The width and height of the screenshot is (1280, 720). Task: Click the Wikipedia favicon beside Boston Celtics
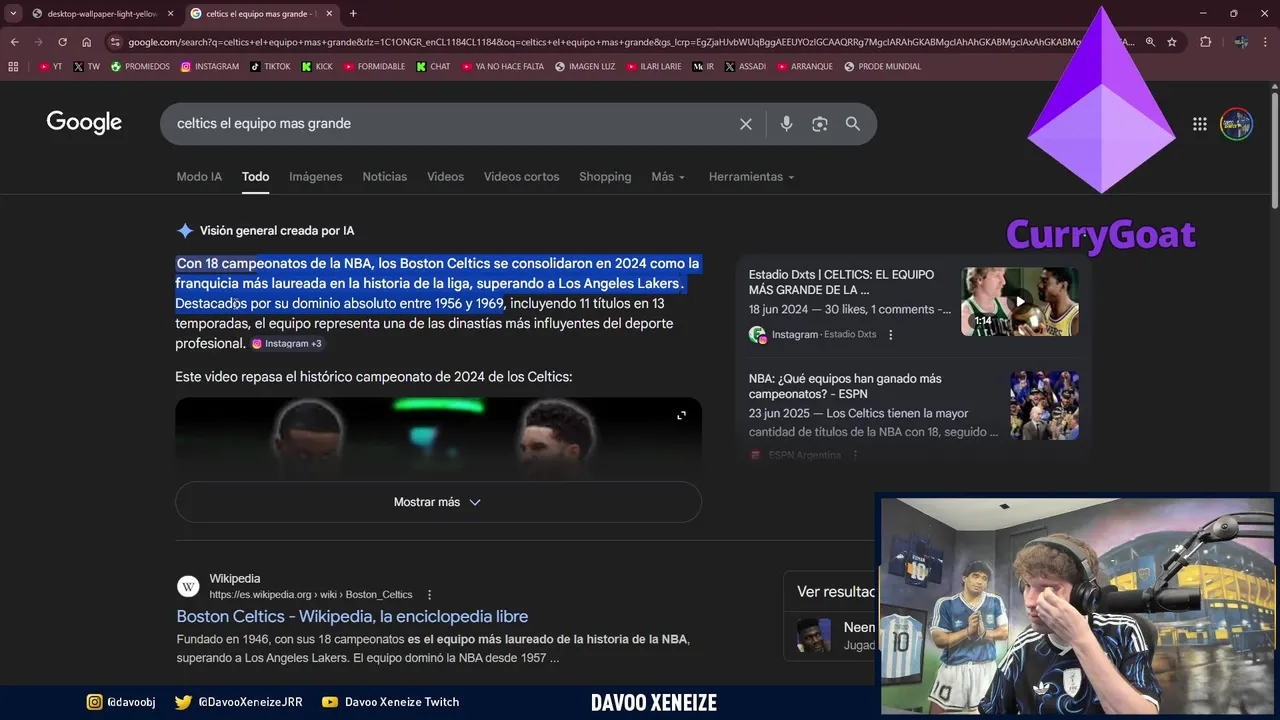click(188, 586)
